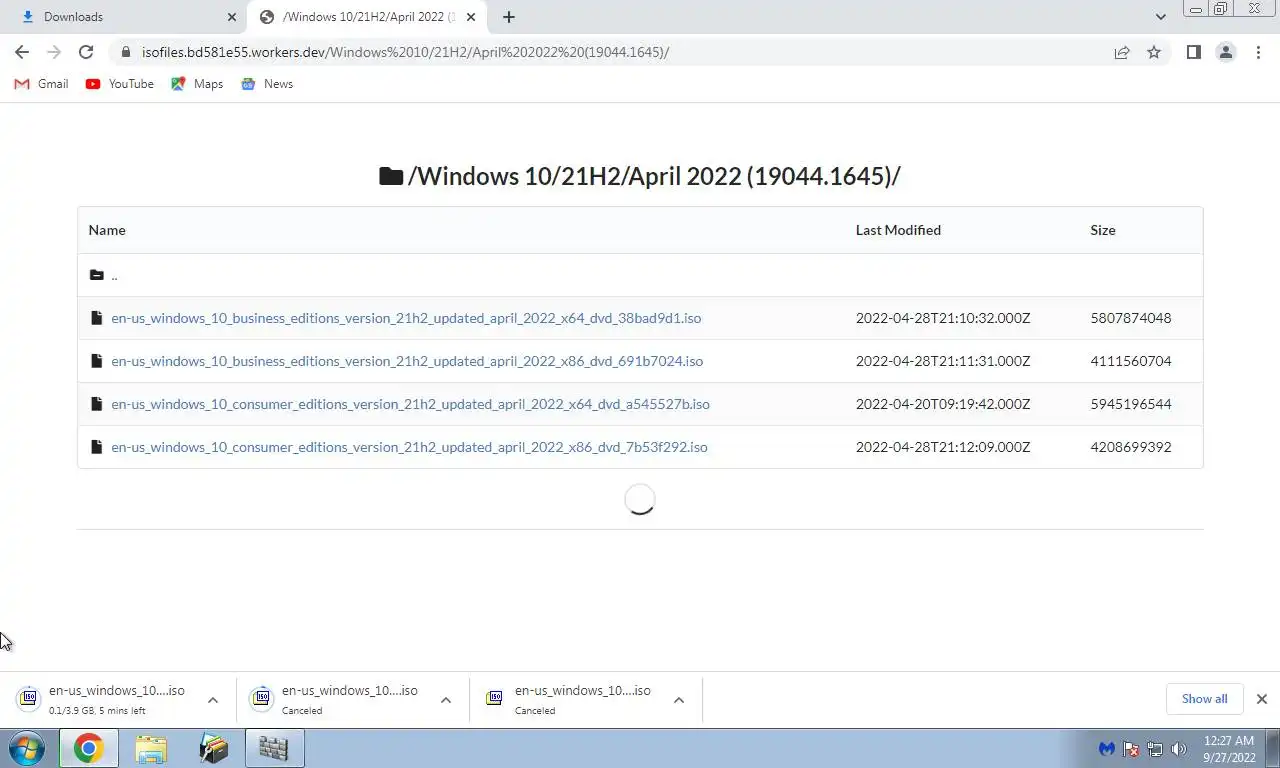Select the size value 5807874048
The height and width of the screenshot is (768, 1280).
coord(1131,318)
